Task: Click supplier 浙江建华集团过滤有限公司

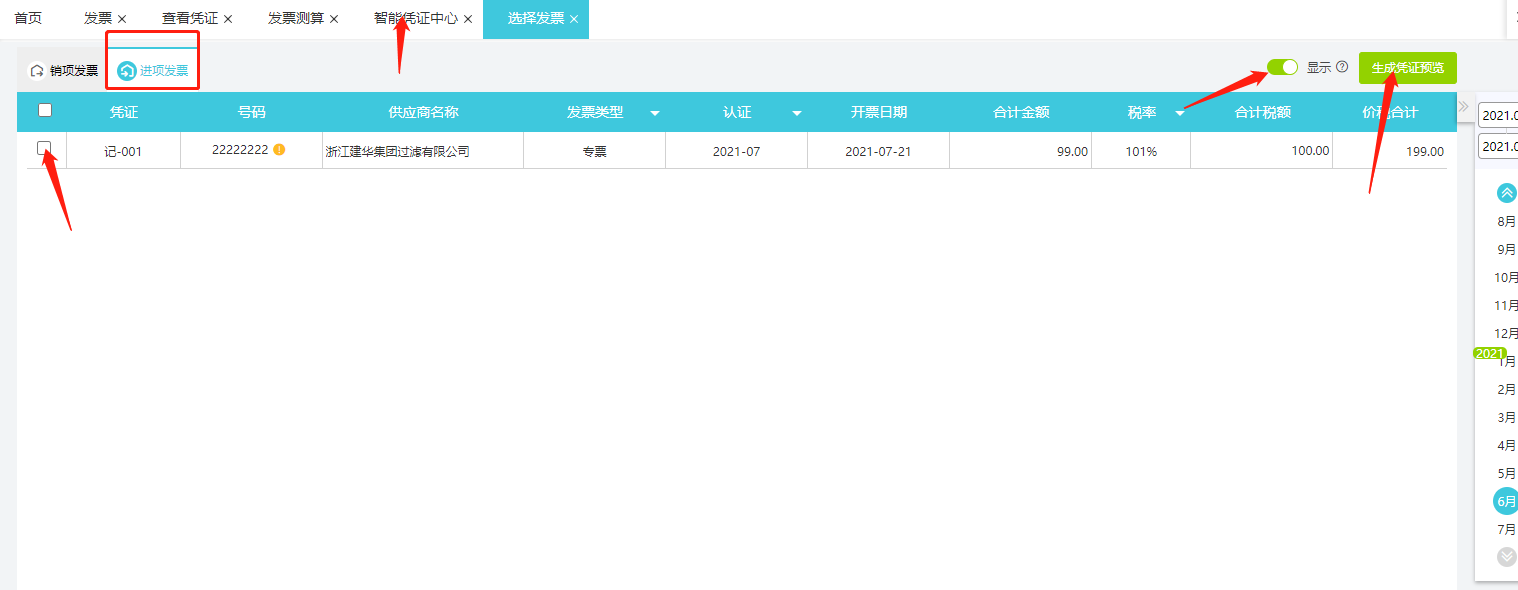Action: coord(398,152)
